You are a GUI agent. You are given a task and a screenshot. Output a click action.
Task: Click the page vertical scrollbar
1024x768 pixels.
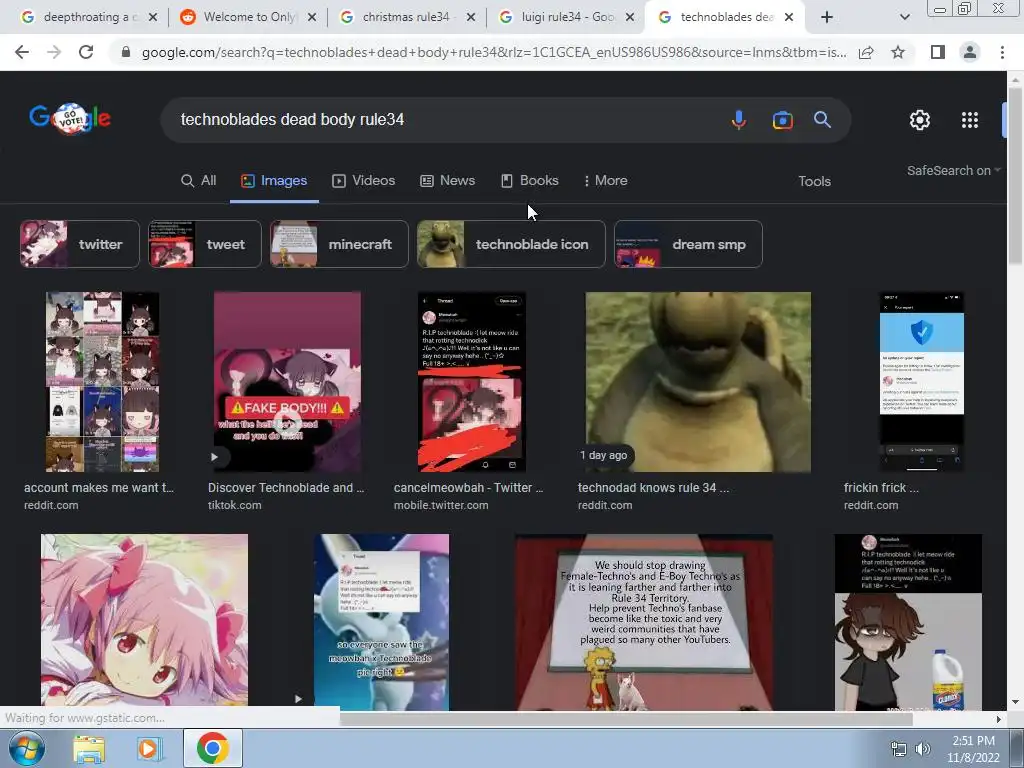coord(1015,176)
